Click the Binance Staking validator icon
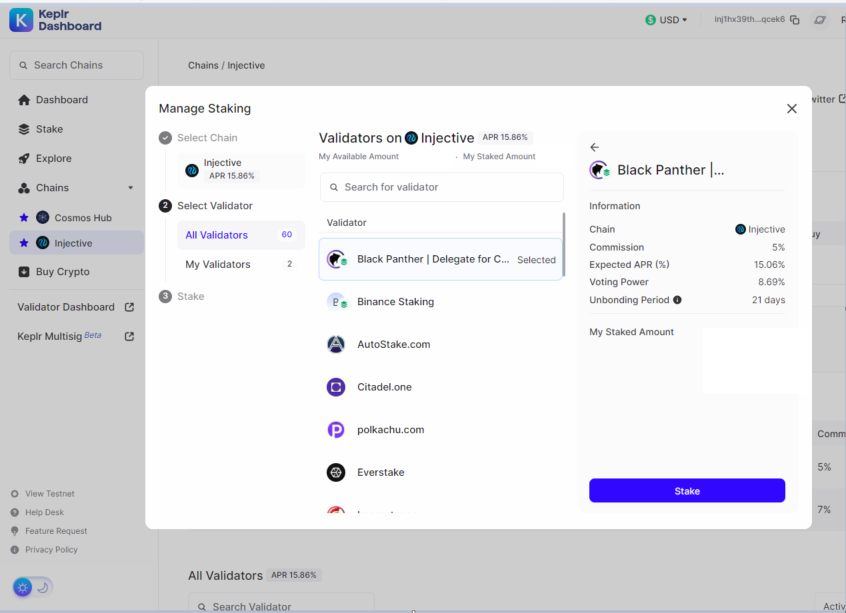Screen dimensions: 846x613 point(336,302)
